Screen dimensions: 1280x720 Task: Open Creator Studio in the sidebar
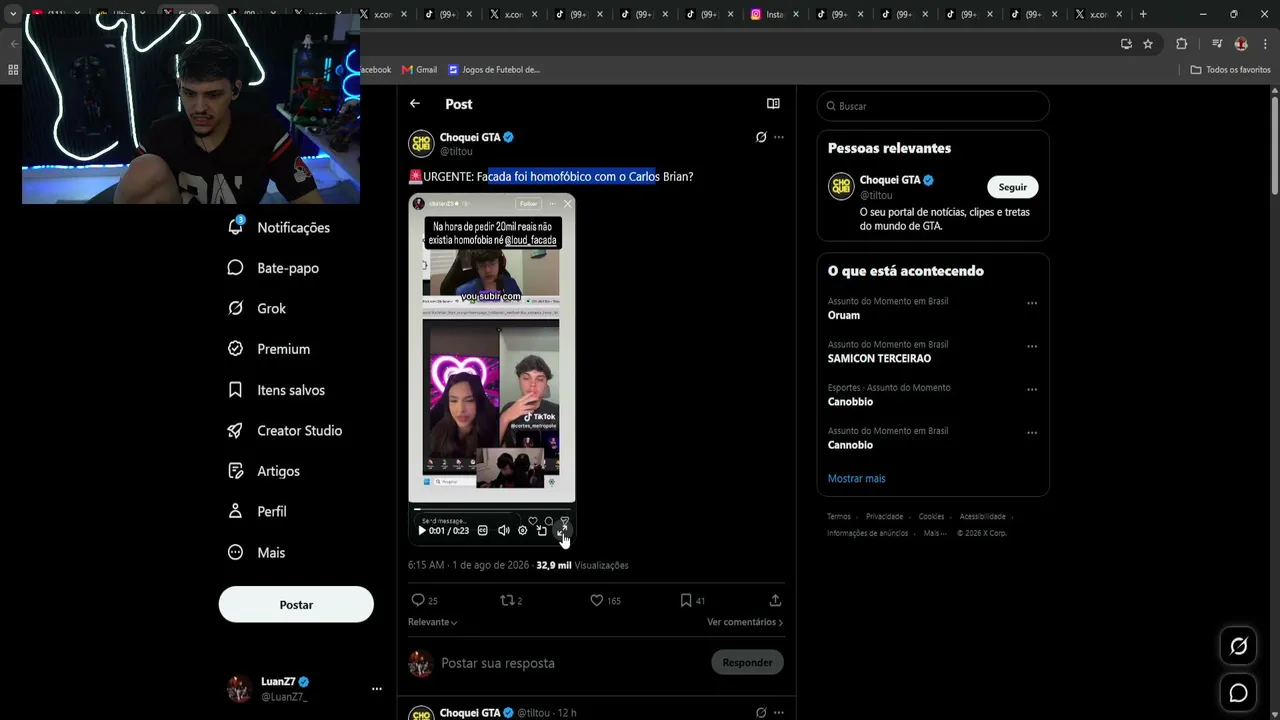(285, 430)
